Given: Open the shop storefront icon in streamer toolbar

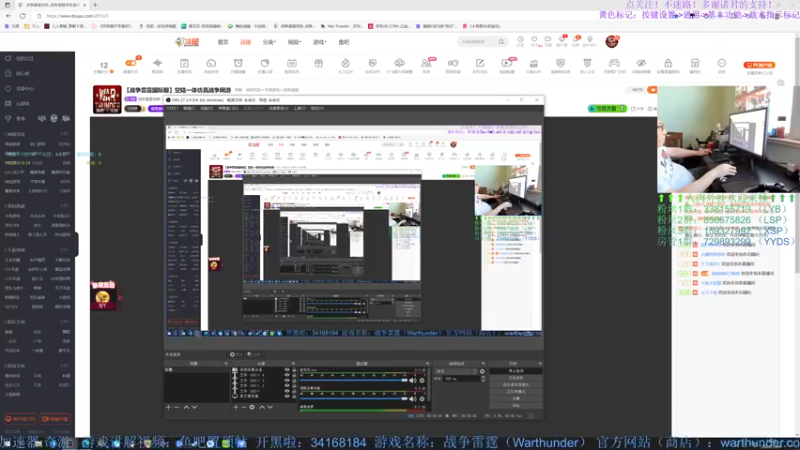Looking at the screenshot, I should [x=694, y=63].
